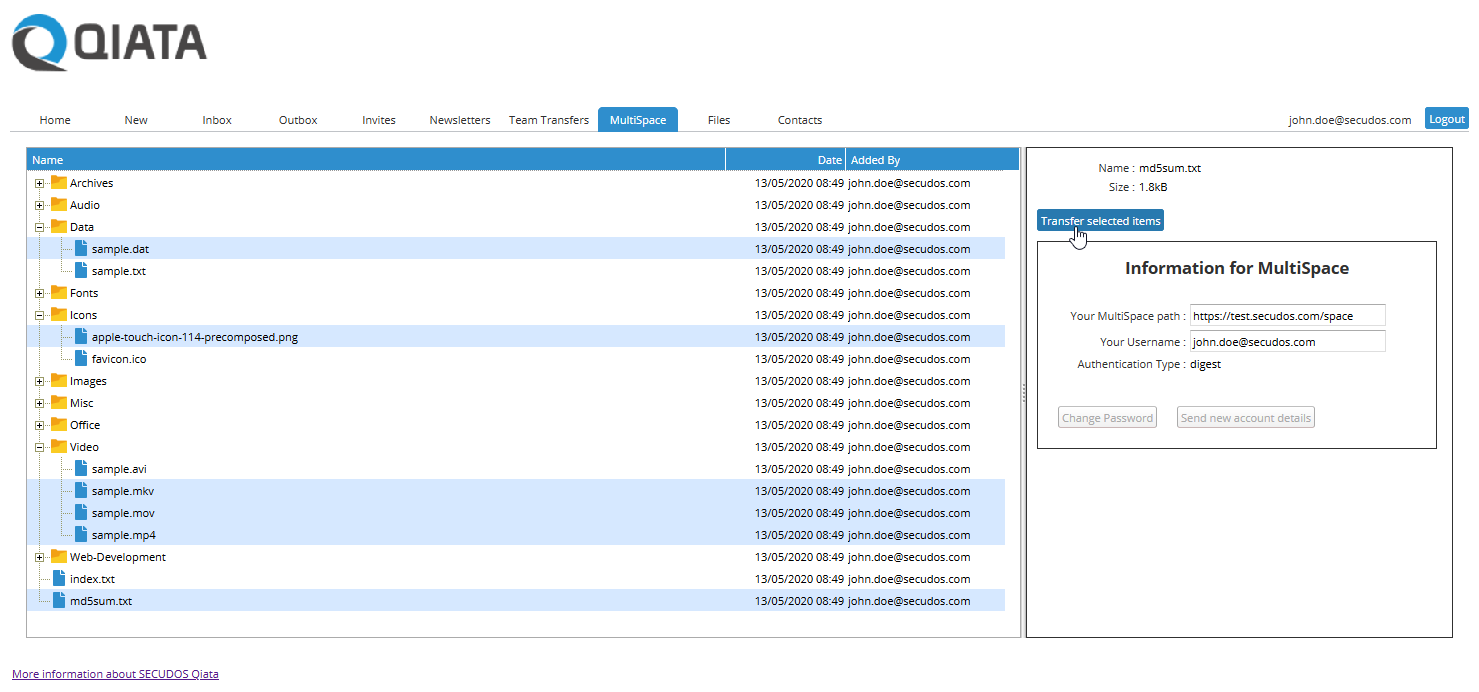Click the QIATA logo
This screenshot has width=1479, height=692.
(109, 43)
